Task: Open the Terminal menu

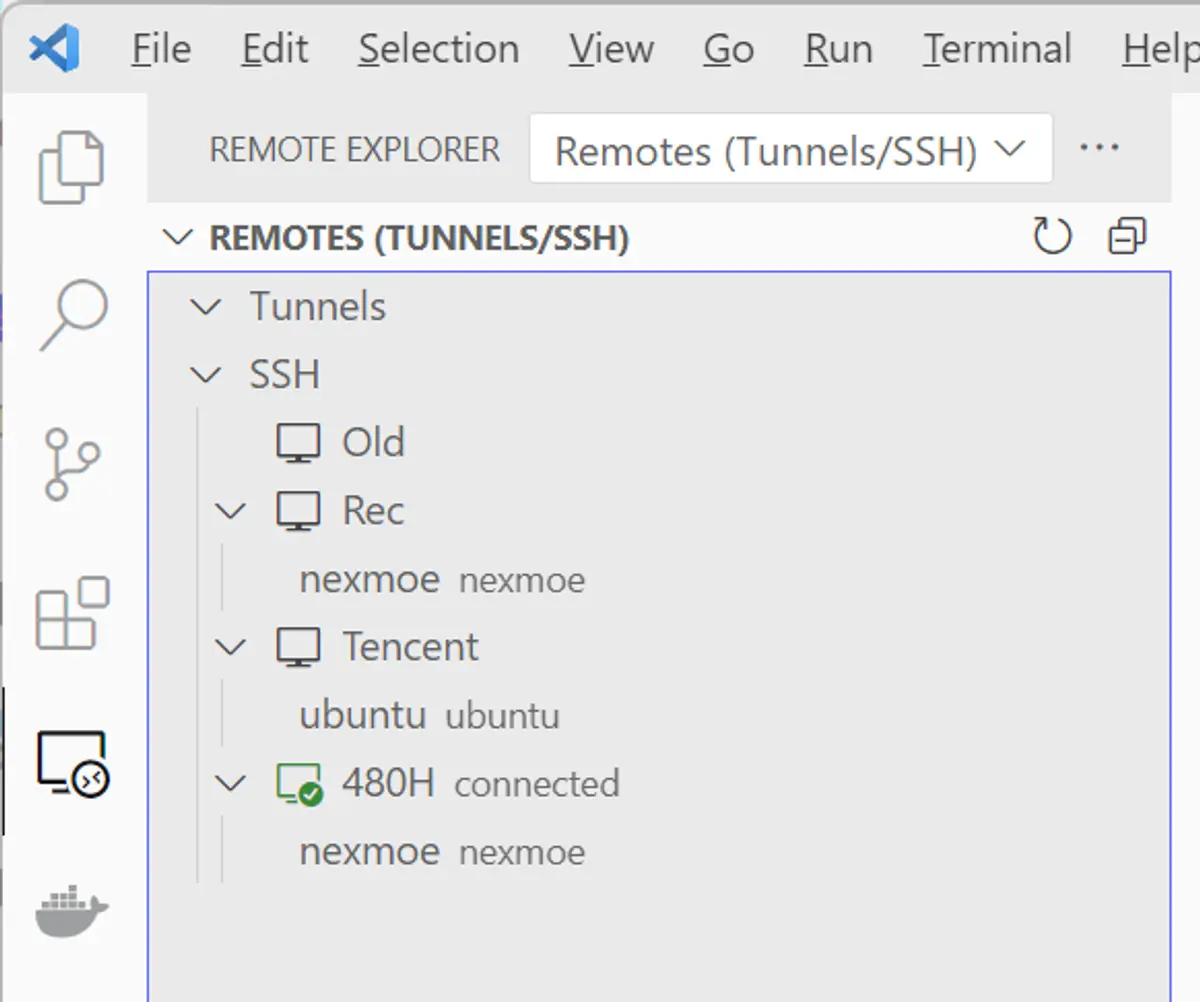Action: (997, 49)
